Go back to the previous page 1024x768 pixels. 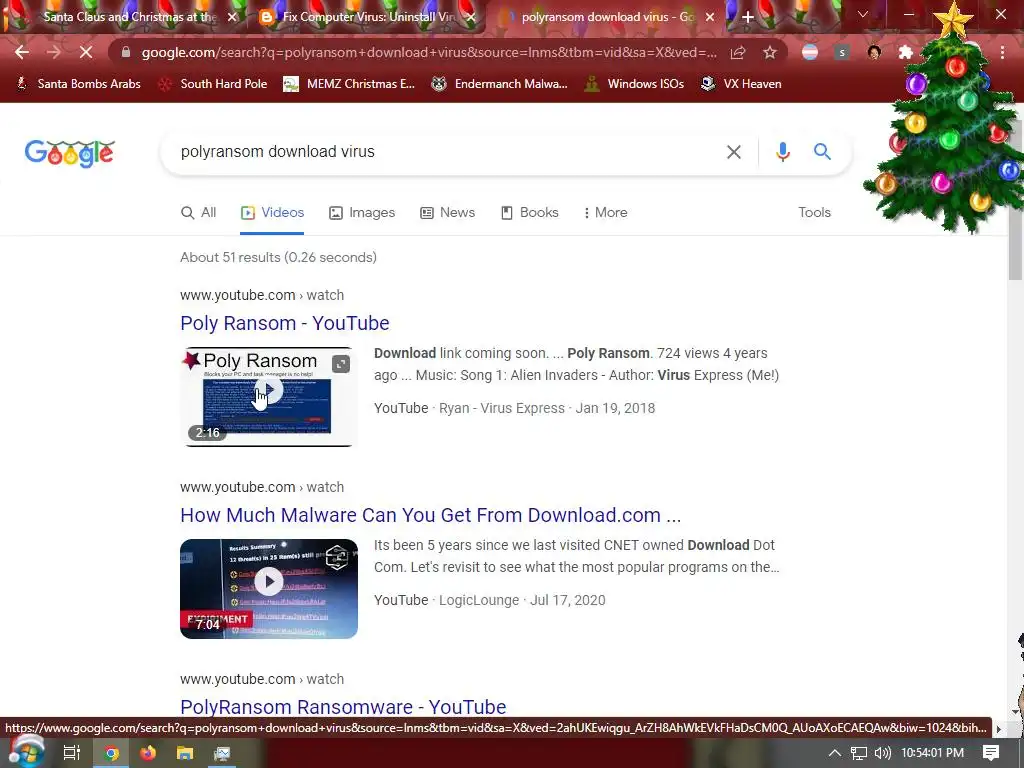tap(22, 52)
